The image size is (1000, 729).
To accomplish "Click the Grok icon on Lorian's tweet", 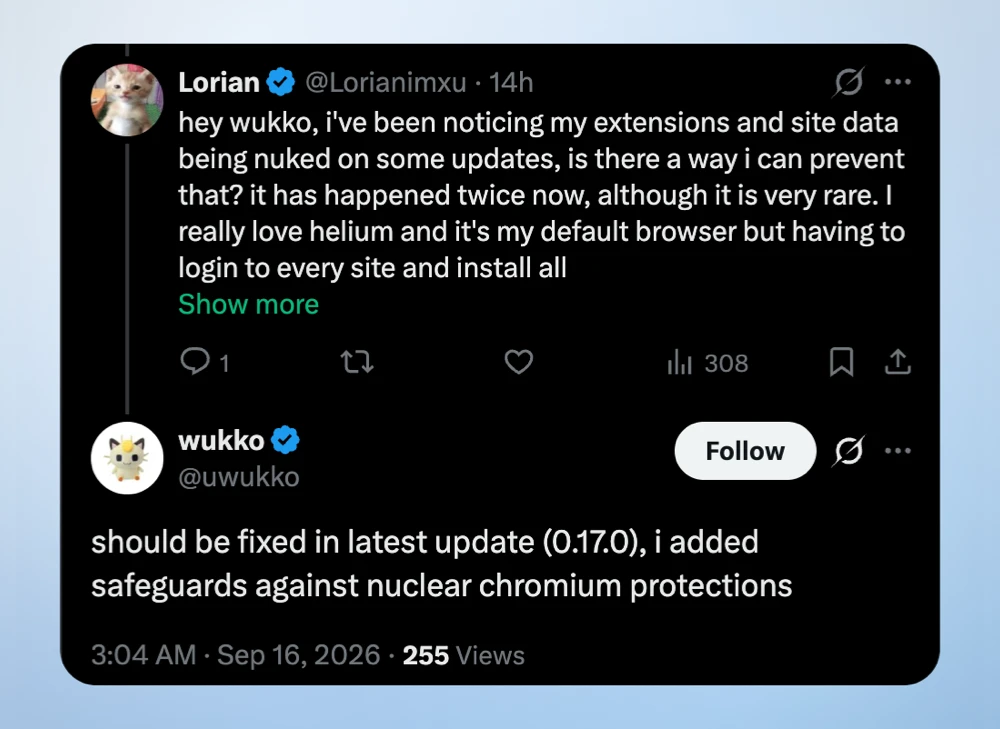I will 848,82.
